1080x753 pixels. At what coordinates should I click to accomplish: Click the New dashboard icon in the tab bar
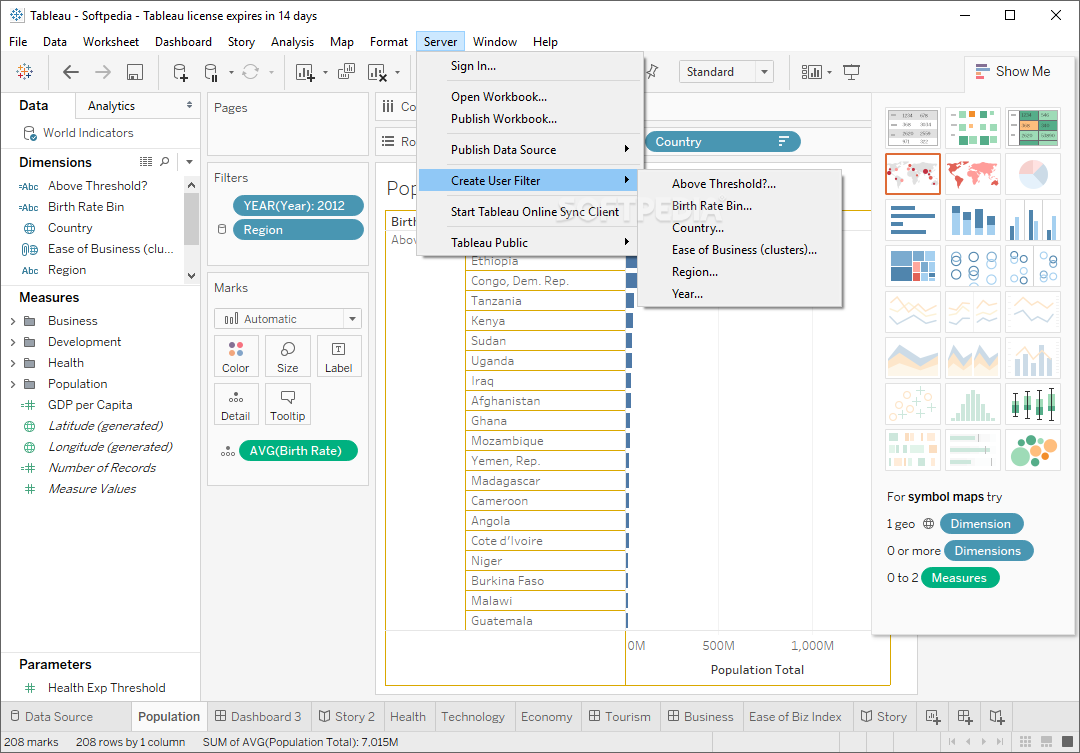coord(965,717)
